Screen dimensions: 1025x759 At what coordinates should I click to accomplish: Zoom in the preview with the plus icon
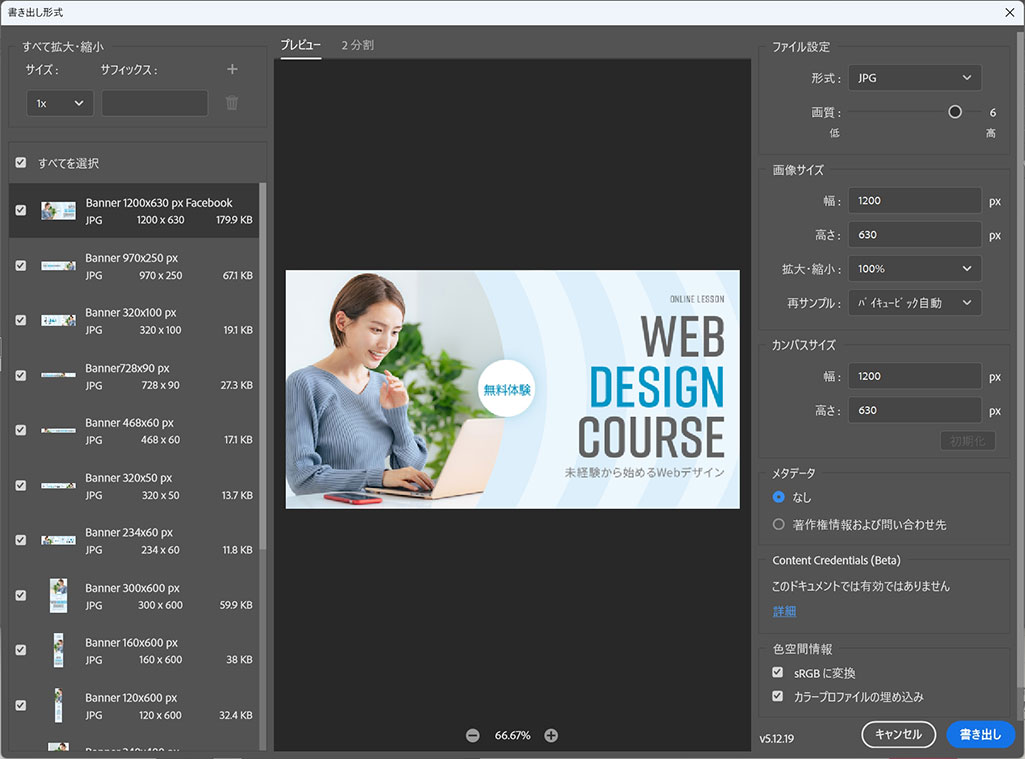pyautogui.click(x=551, y=735)
